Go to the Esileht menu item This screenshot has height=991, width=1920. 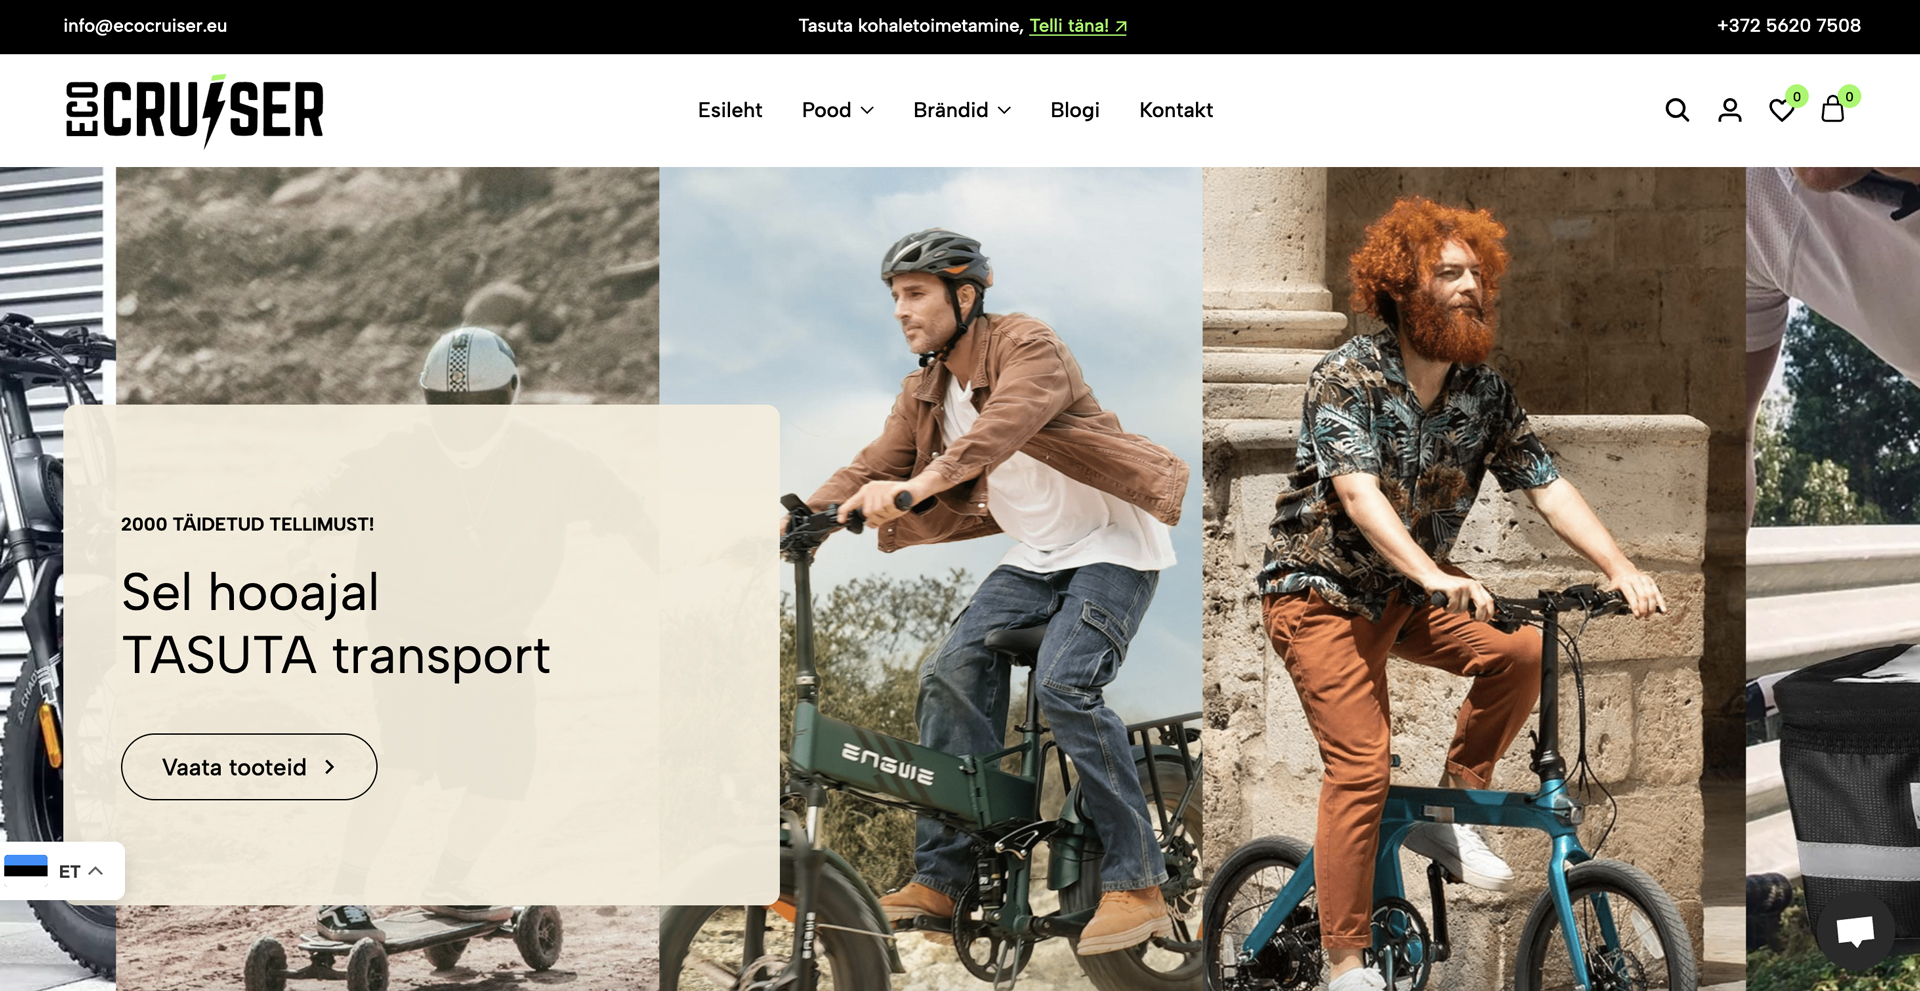[729, 110]
